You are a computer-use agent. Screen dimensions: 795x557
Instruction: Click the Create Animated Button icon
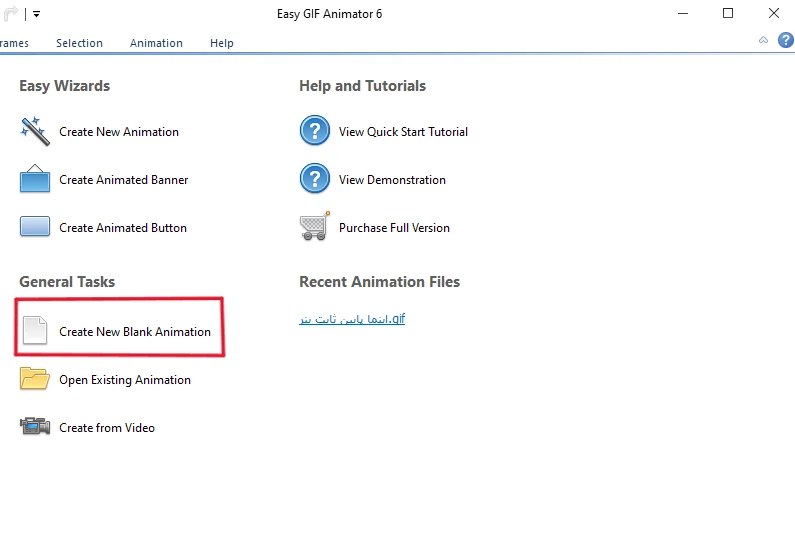click(x=34, y=227)
